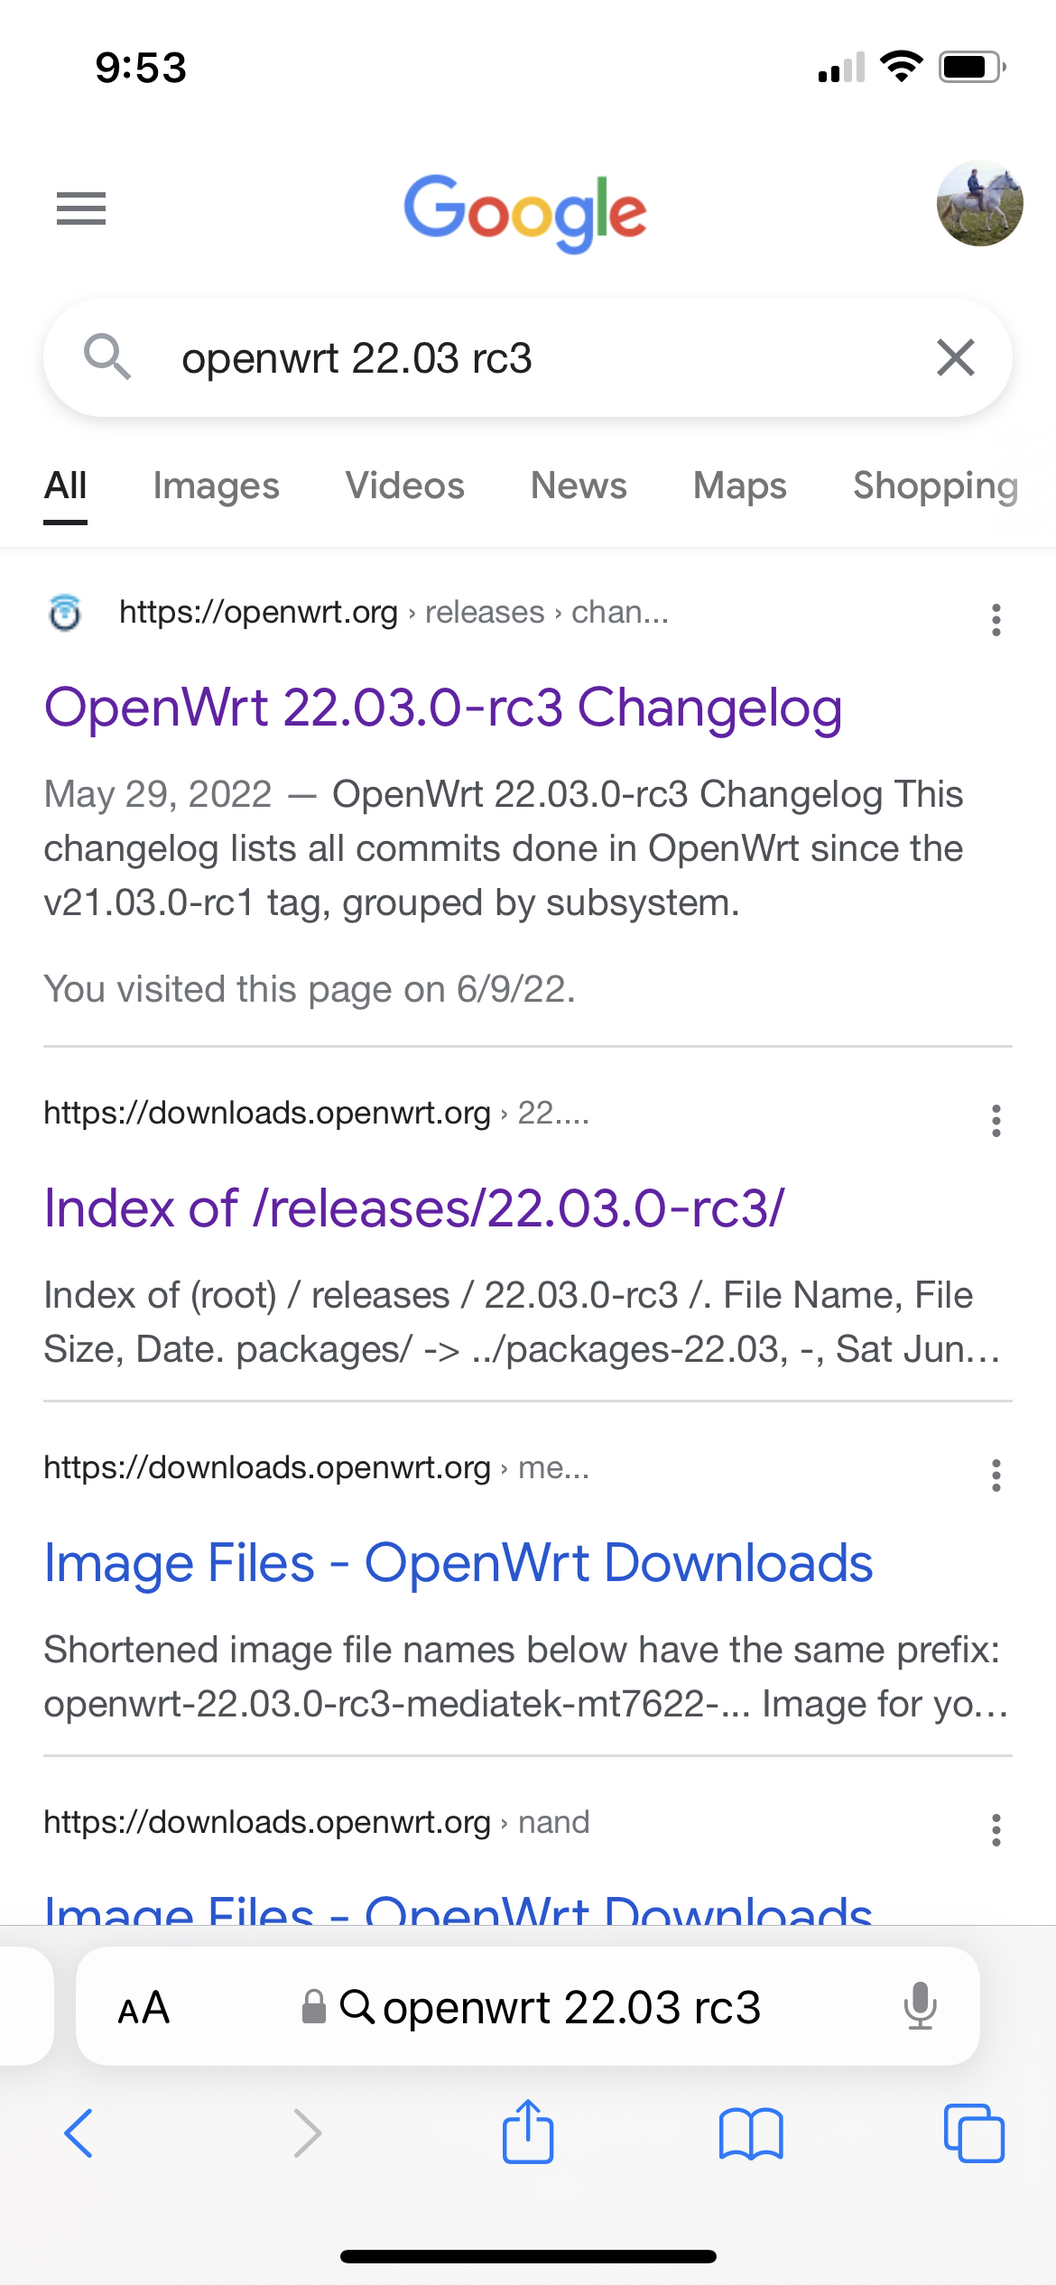Tap the openwrt.org releases breadcrumb URL
The height and width of the screenshot is (2285, 1056).
click(394, 612)
